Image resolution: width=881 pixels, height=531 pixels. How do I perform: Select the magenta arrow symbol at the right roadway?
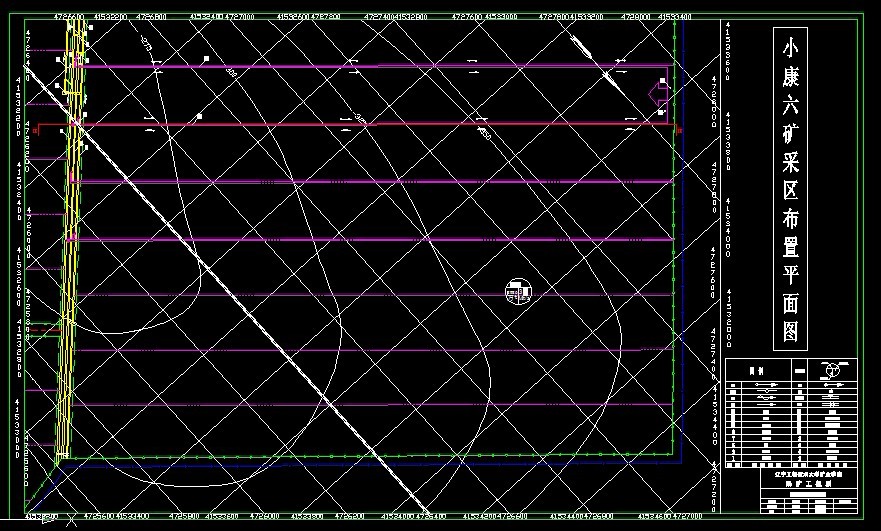657,94
